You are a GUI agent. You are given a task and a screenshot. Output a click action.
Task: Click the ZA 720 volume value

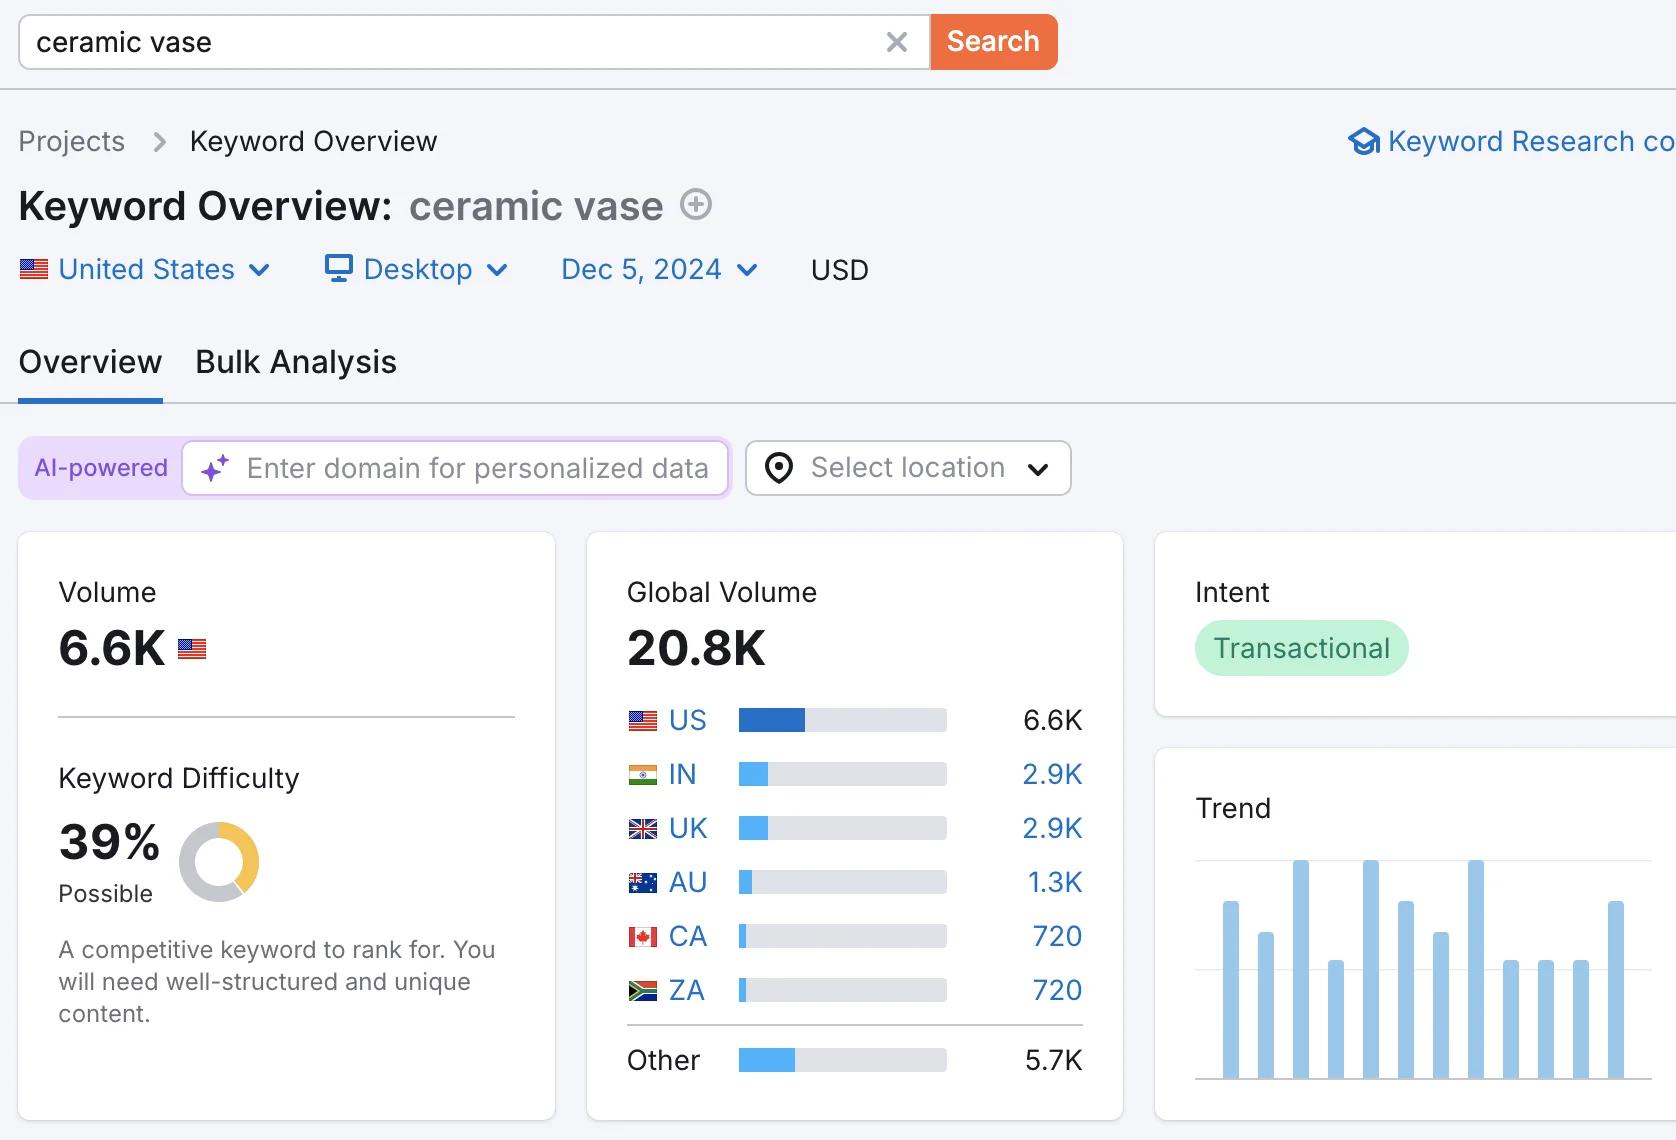tap(1057, 990)
